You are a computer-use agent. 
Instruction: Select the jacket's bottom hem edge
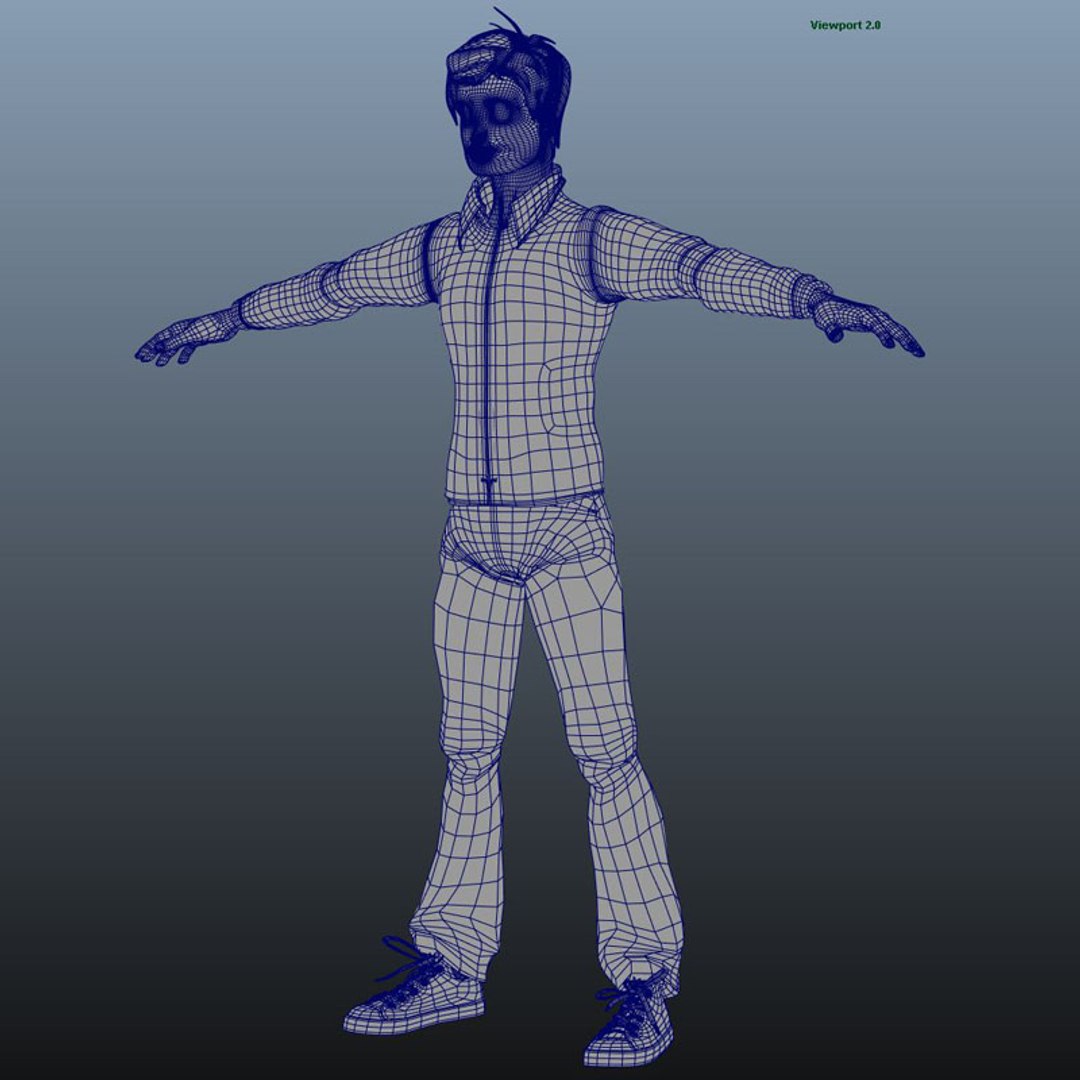525,499
